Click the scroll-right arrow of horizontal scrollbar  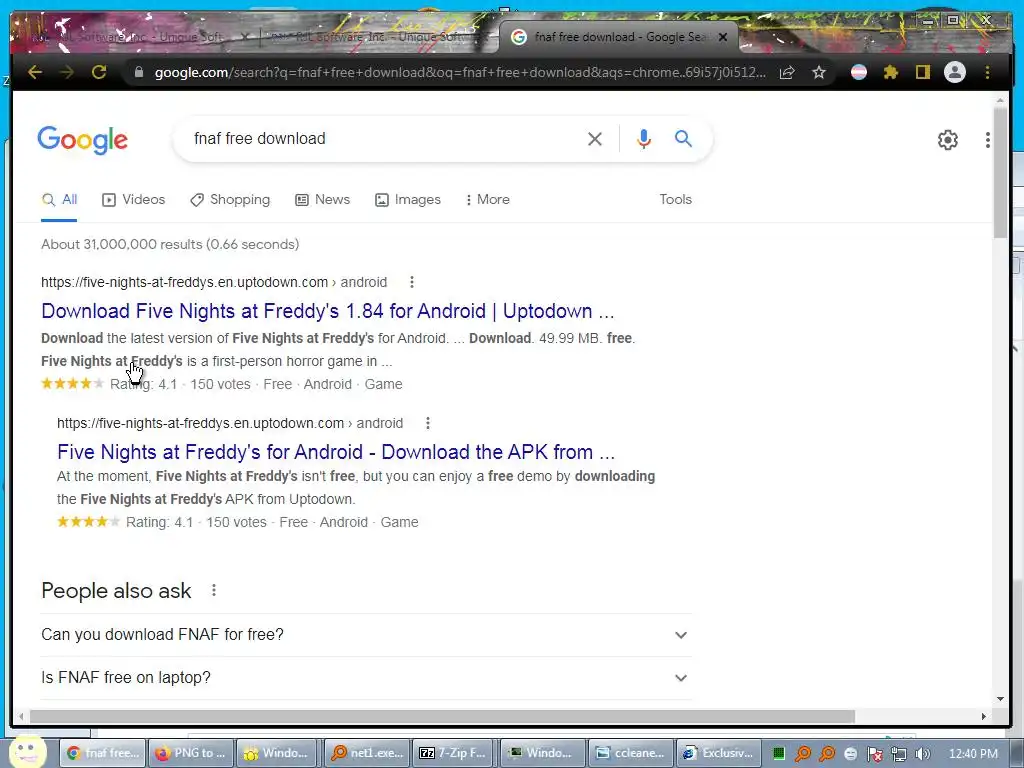click(984, 716)
